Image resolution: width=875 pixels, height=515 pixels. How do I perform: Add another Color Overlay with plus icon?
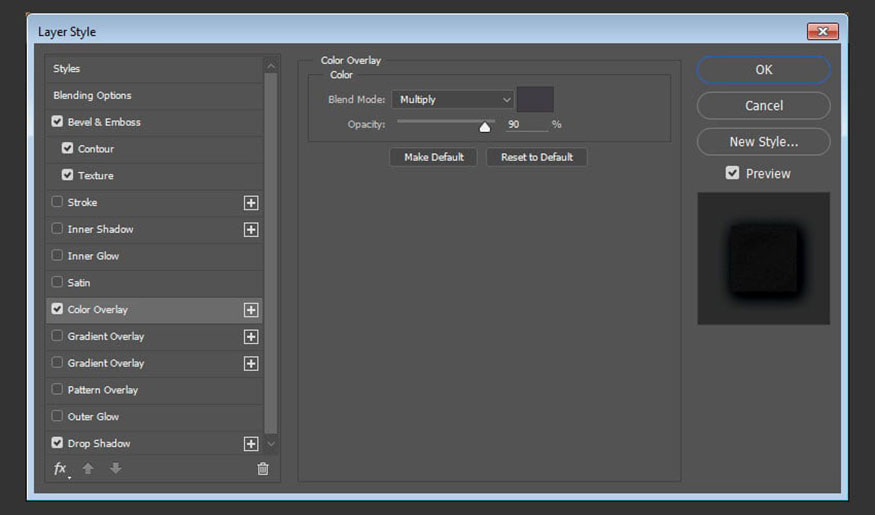pos(251,310)
